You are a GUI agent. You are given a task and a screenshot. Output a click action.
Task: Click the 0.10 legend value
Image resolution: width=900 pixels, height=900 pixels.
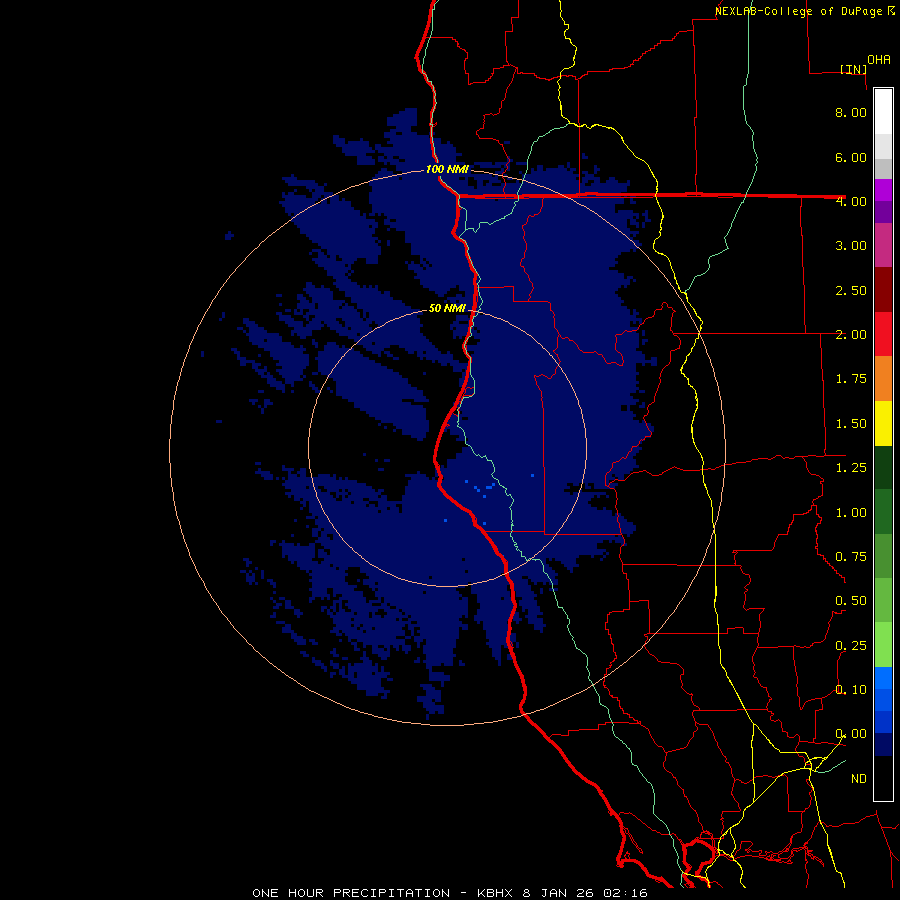[x=851, y=690]
